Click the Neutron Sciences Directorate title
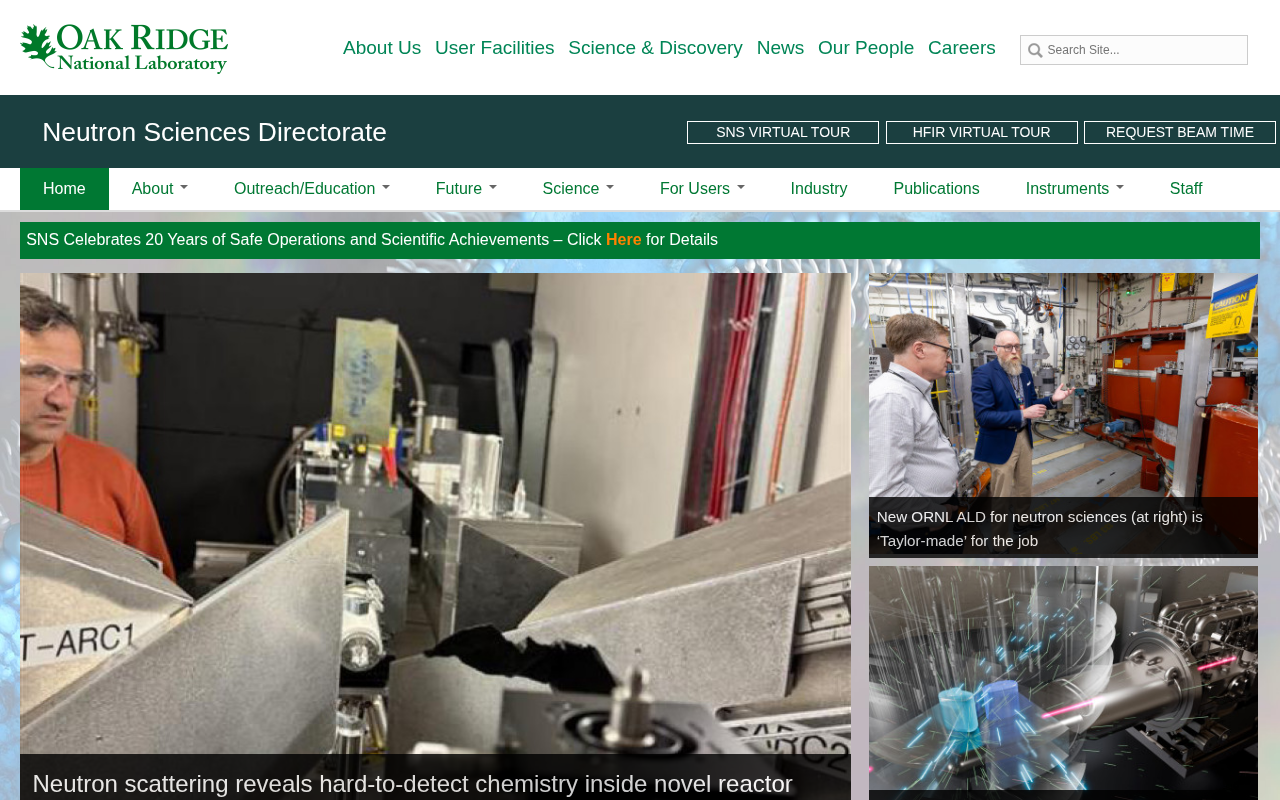Viewport: 1280px width, 800px height. 214,132
